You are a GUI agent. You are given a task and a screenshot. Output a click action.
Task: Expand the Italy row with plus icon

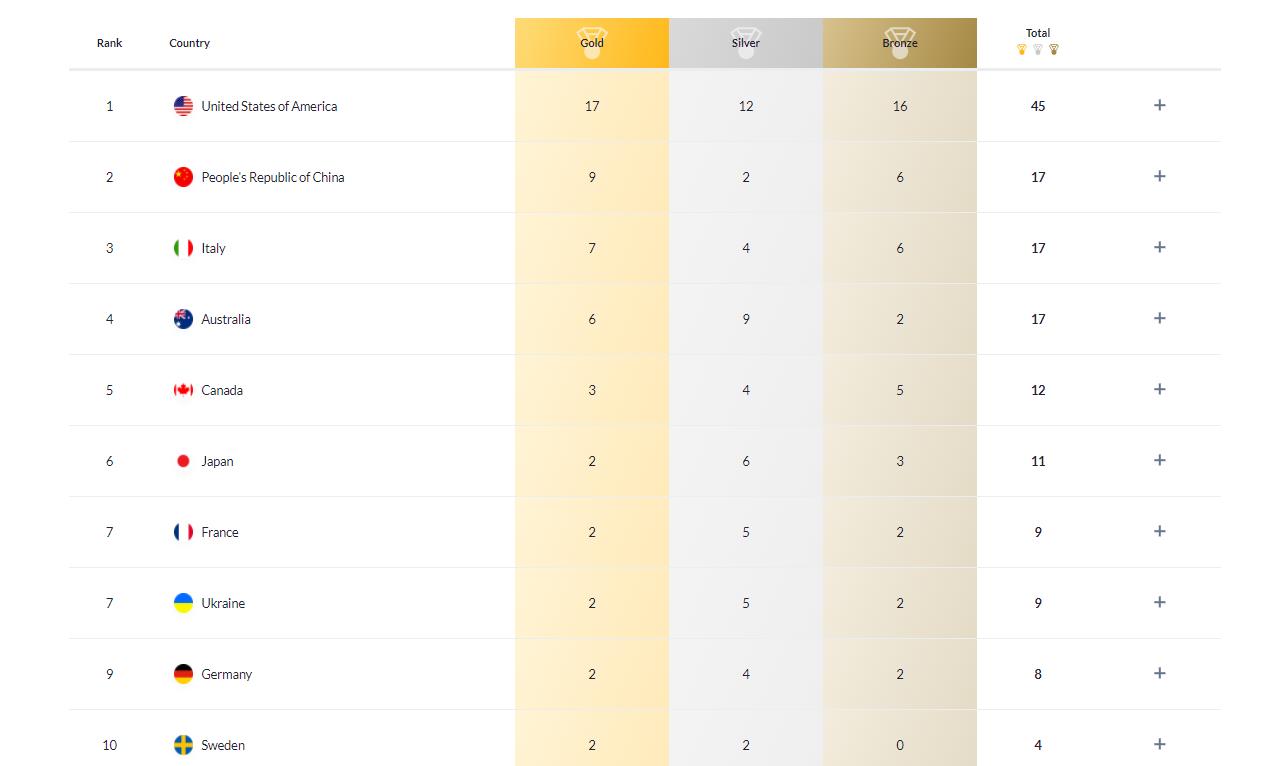[1159, 247]
